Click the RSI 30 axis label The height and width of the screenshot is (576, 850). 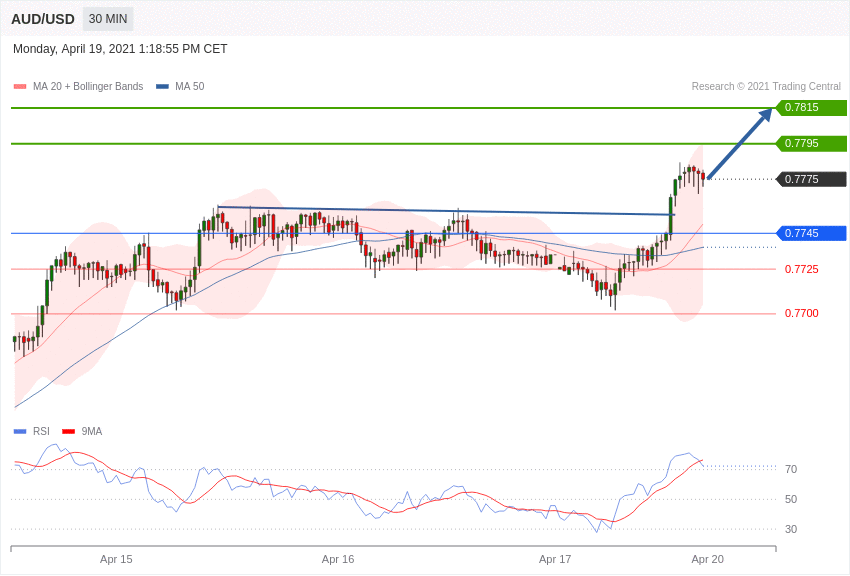coord(791,529)
